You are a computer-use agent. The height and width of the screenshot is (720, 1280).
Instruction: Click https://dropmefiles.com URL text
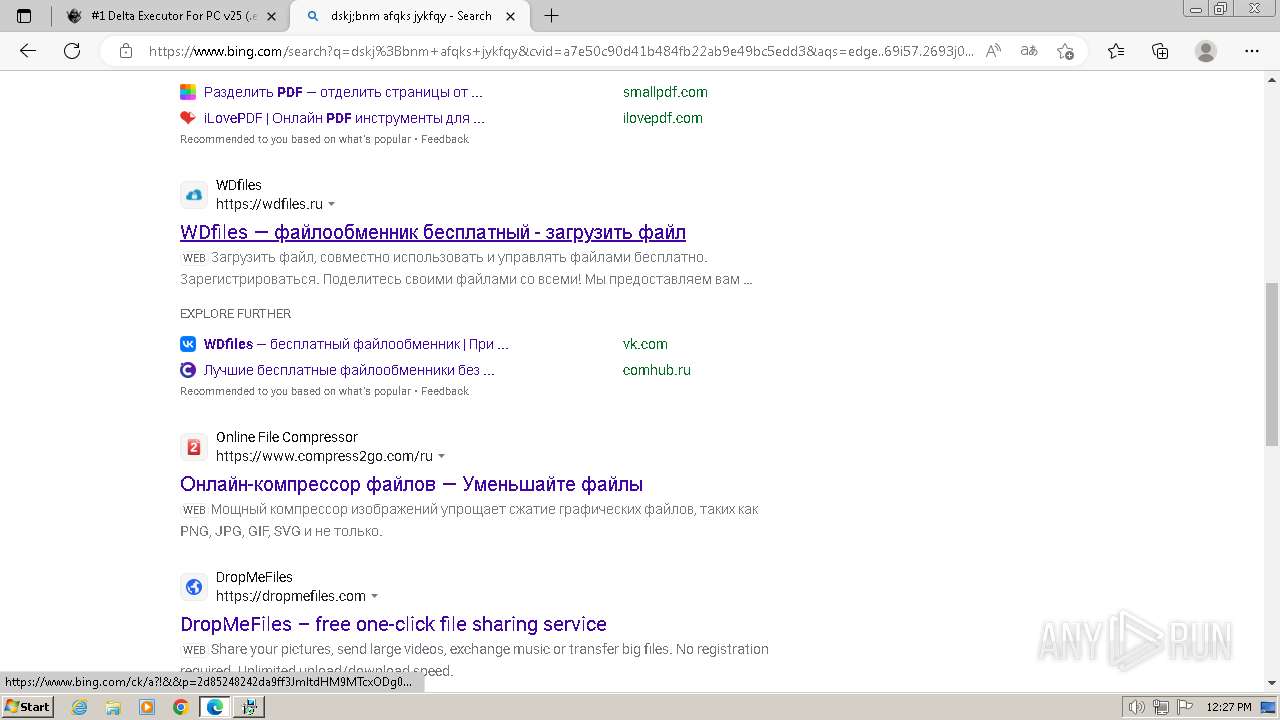[291, 596]
